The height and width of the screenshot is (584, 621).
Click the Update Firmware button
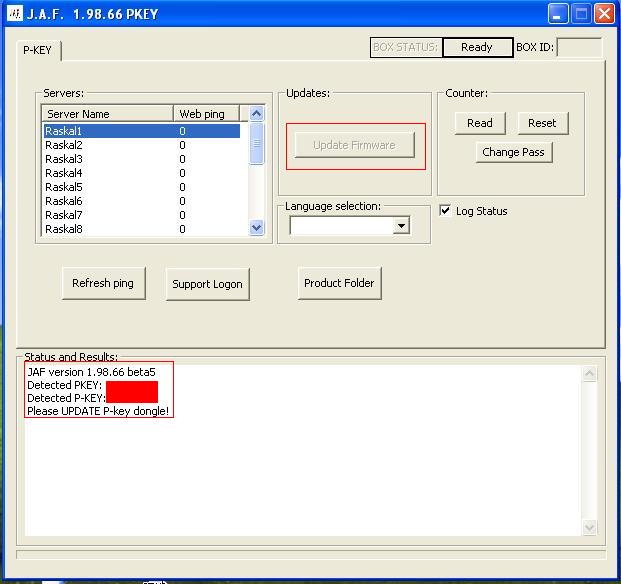355,145
